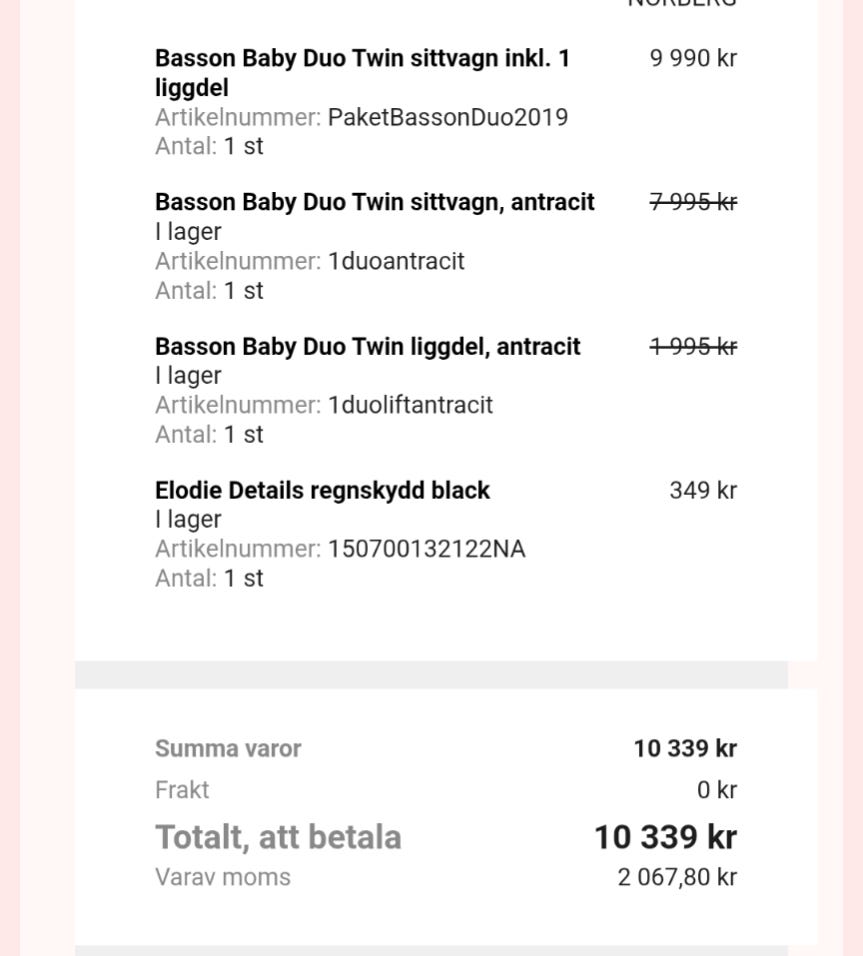
Task: Click the 2 067,80 kr VAT amount
Action: (x=676, y=877)
